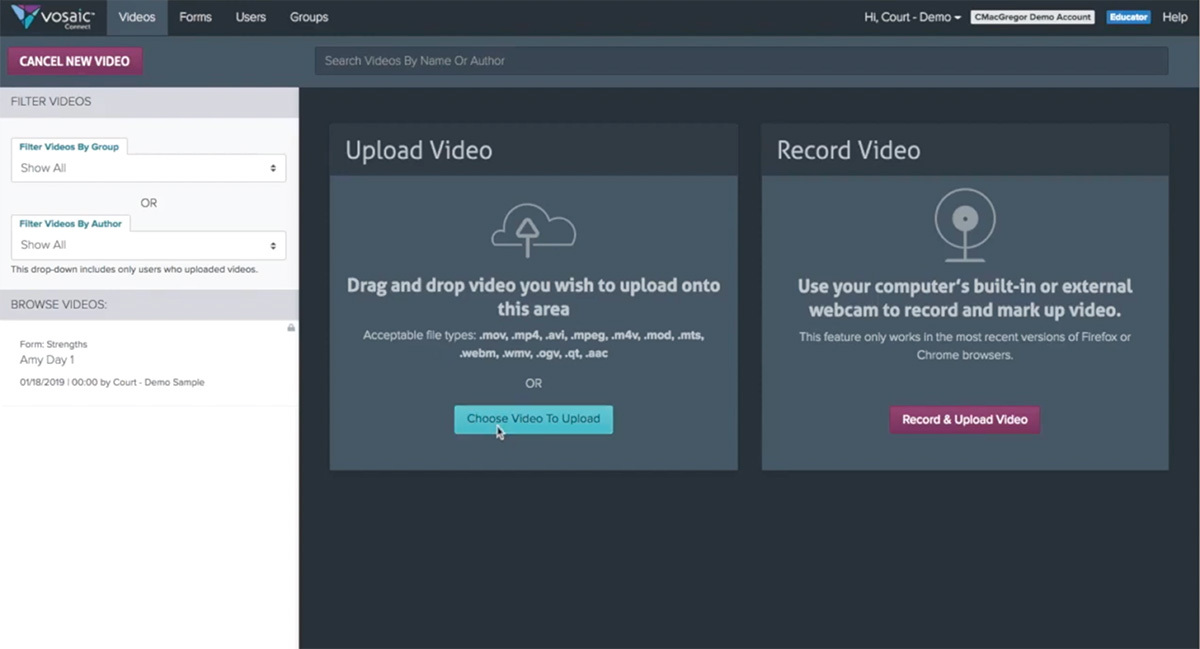The image size is (1200, 649).
Task: Open the Users section
Action: point(250,17)
